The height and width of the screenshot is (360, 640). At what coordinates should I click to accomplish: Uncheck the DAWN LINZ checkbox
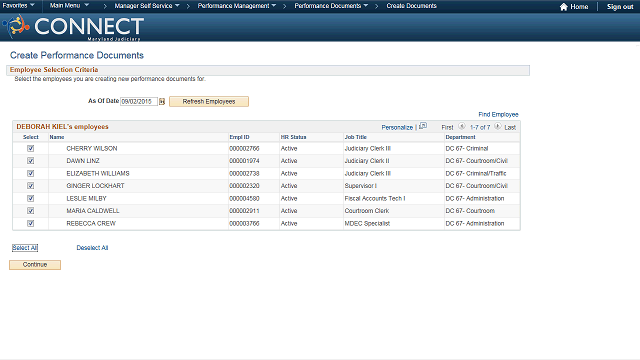point(31,161)
